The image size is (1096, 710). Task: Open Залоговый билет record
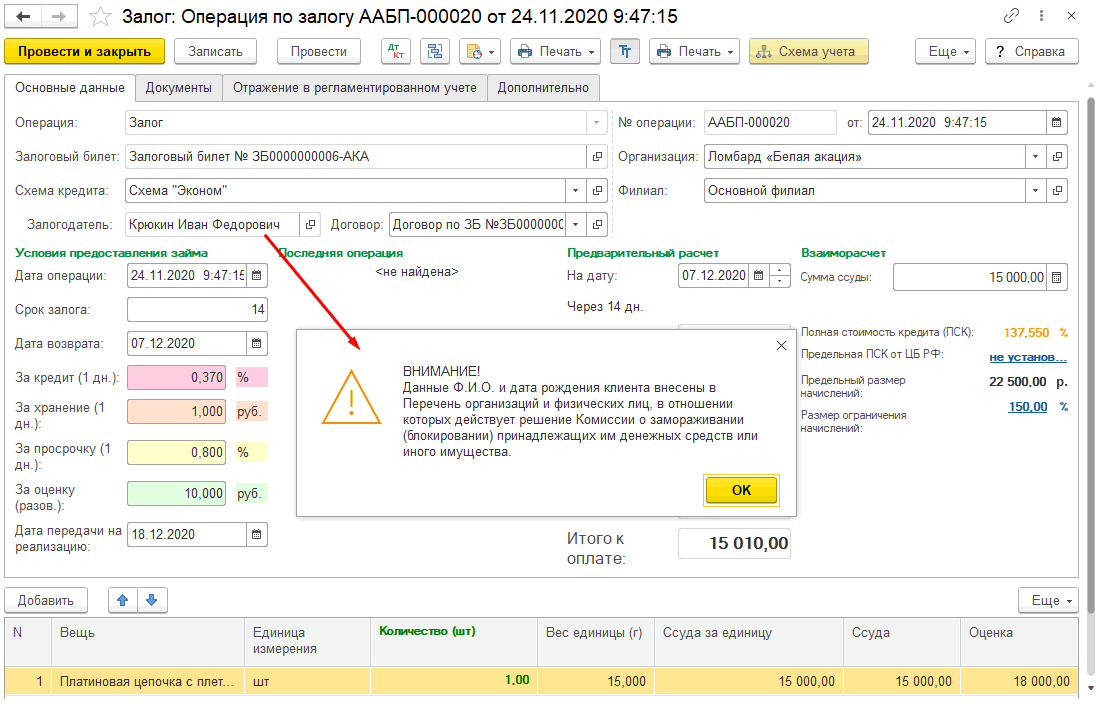[597, 157]
